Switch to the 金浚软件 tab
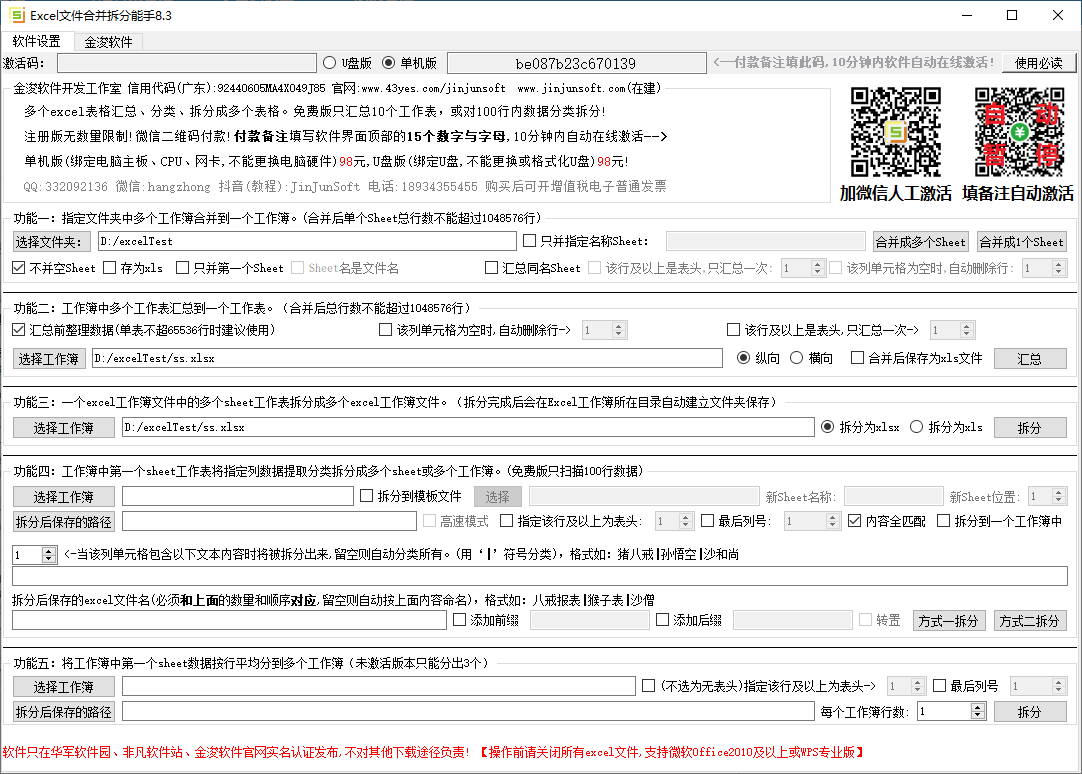Image resolution: width=1082 pixels, height=774 pixels. pos(108,42)
